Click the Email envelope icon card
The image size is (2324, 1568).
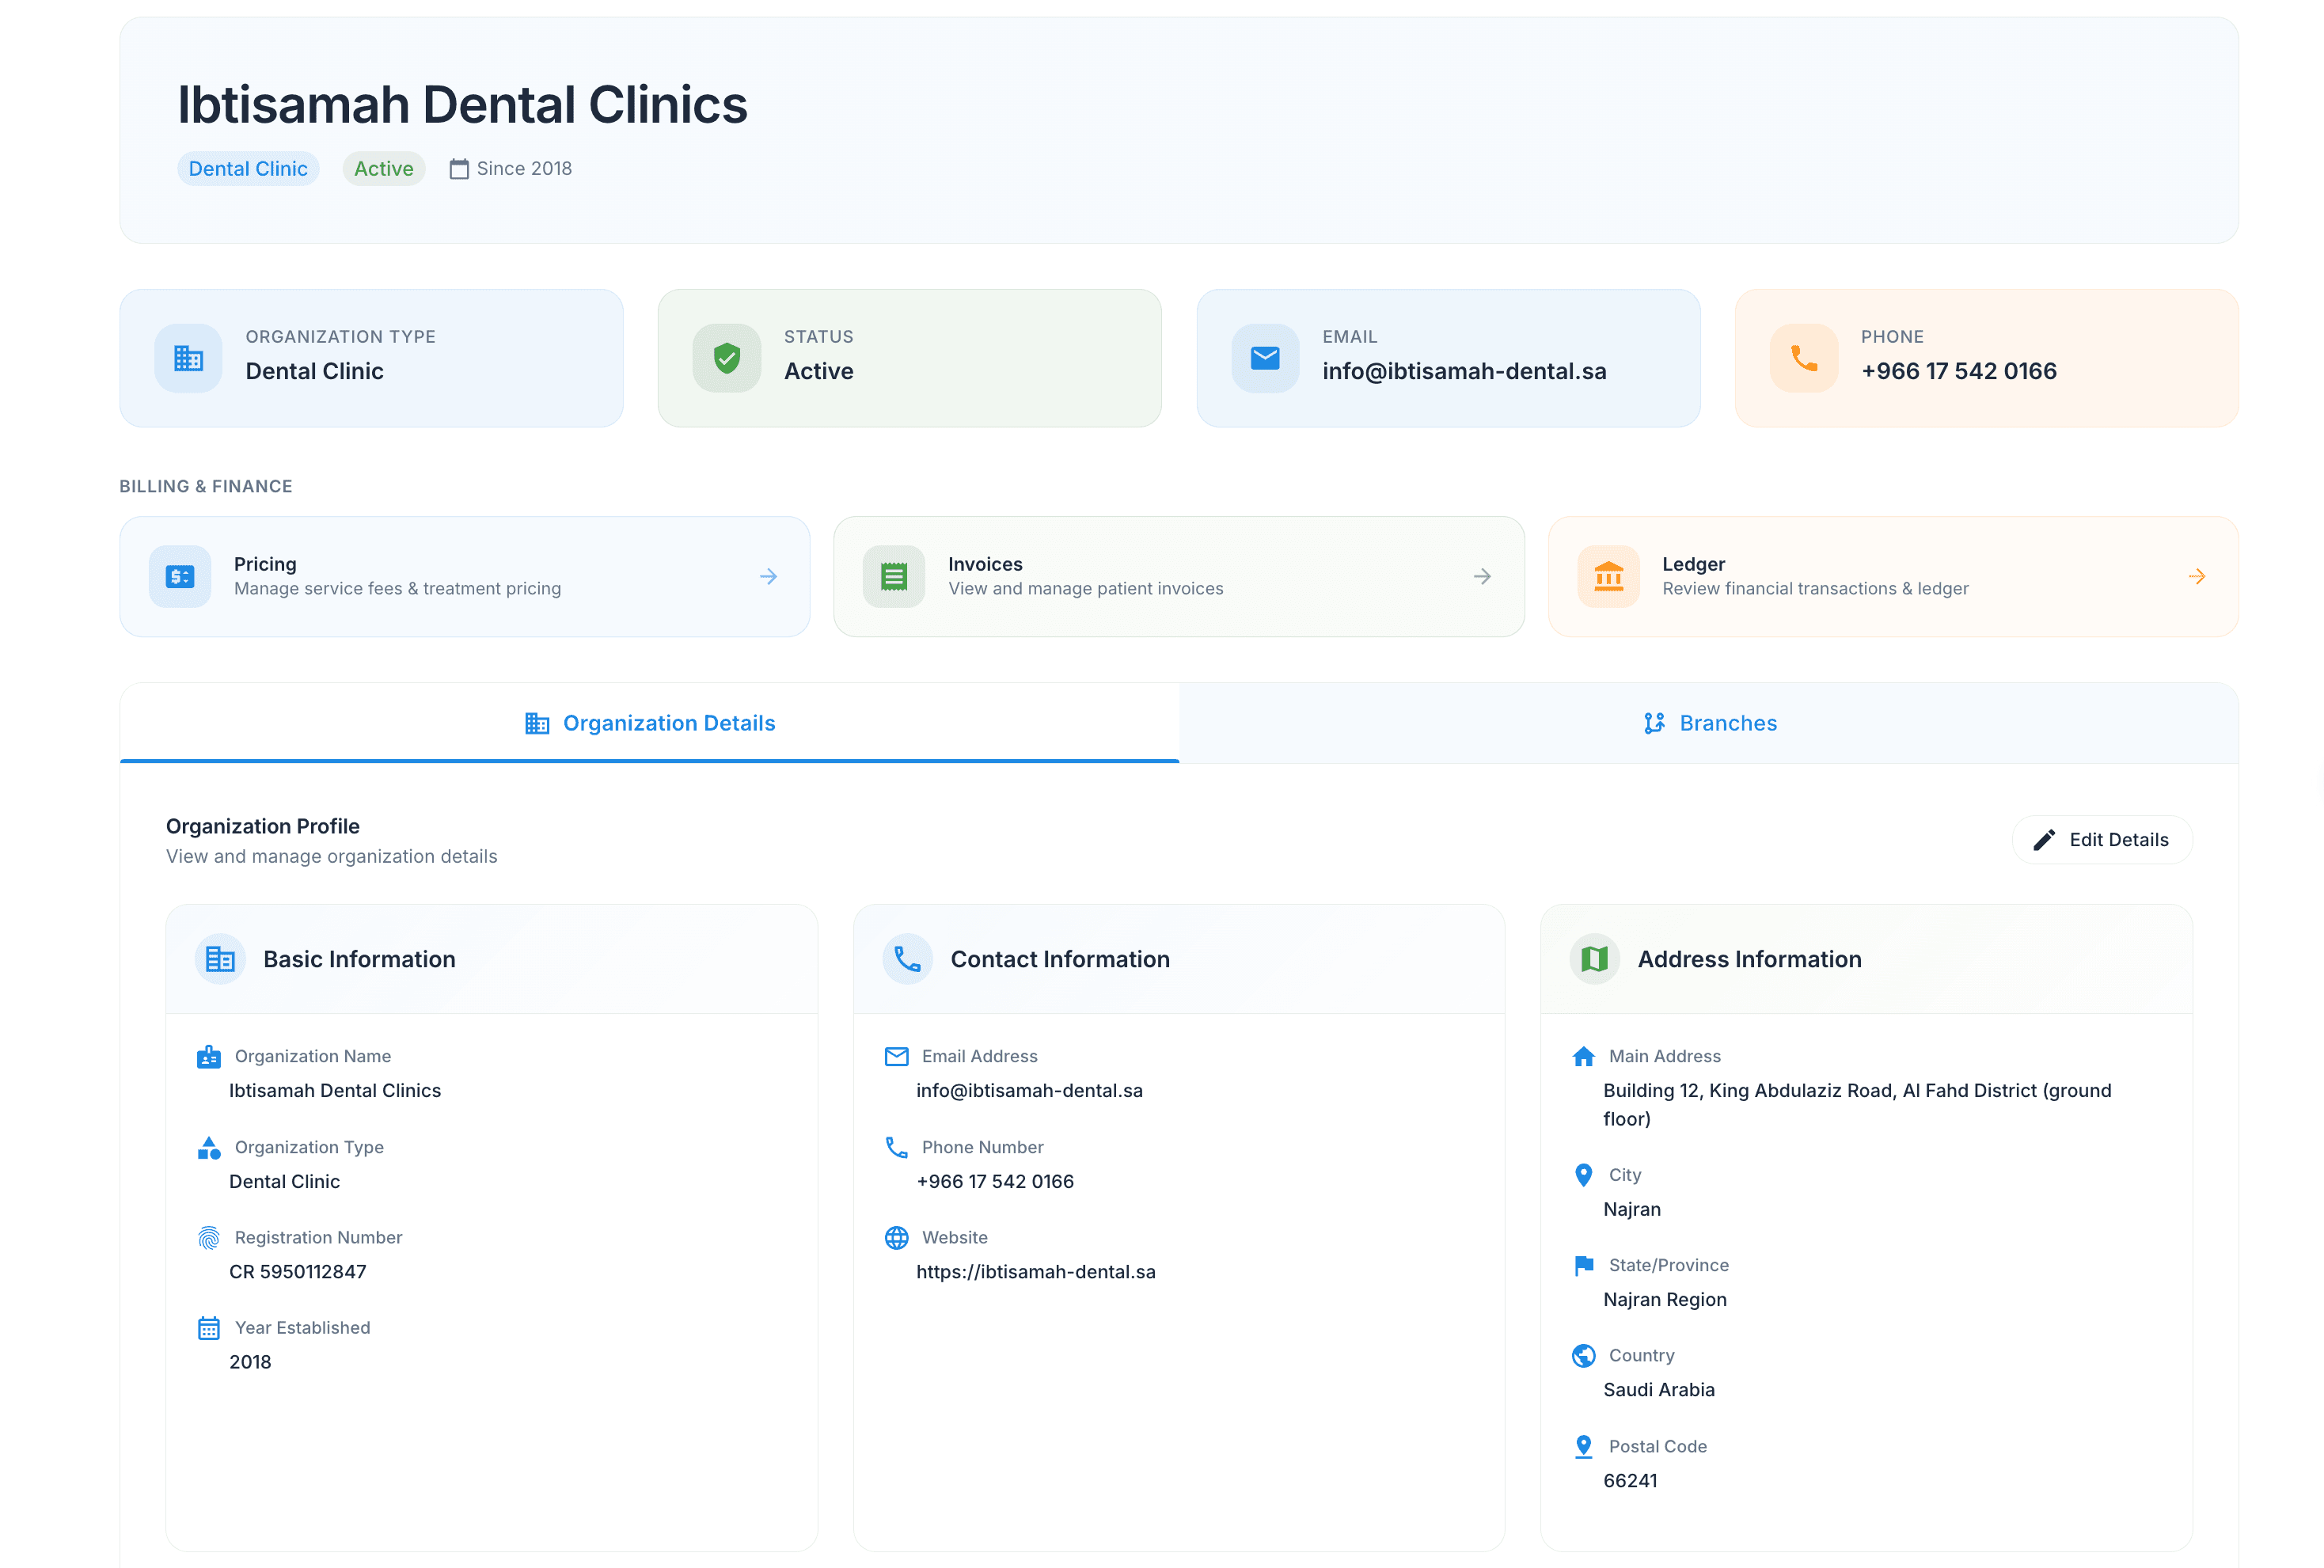1265,358
